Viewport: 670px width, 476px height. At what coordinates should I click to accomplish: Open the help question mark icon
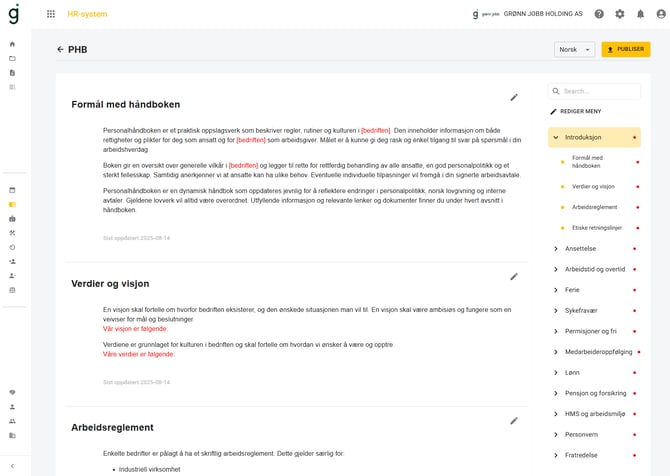[x=599, y=14]
